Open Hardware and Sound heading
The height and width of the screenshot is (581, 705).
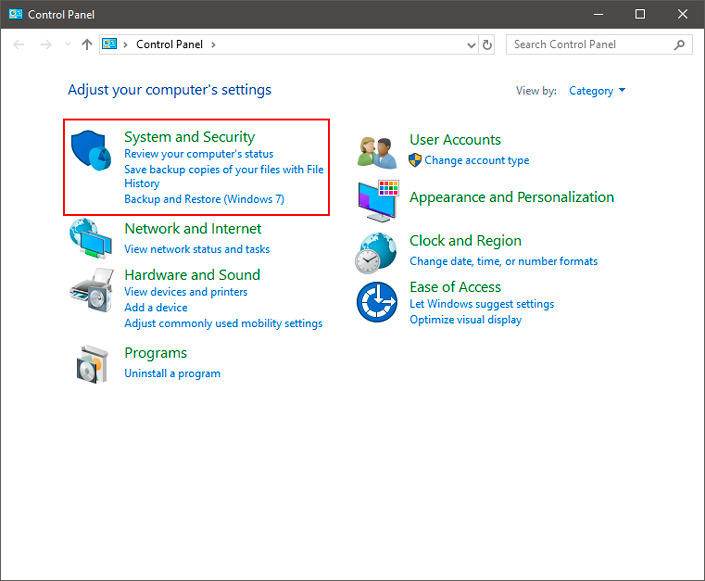click(192, 275)
